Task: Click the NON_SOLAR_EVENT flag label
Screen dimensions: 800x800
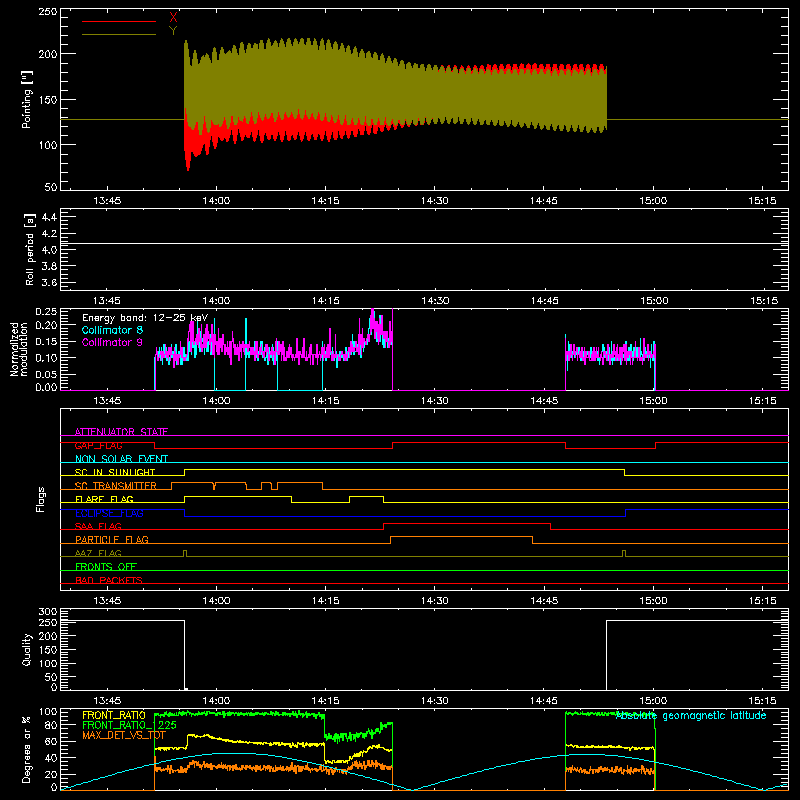Action: (121, 459)
